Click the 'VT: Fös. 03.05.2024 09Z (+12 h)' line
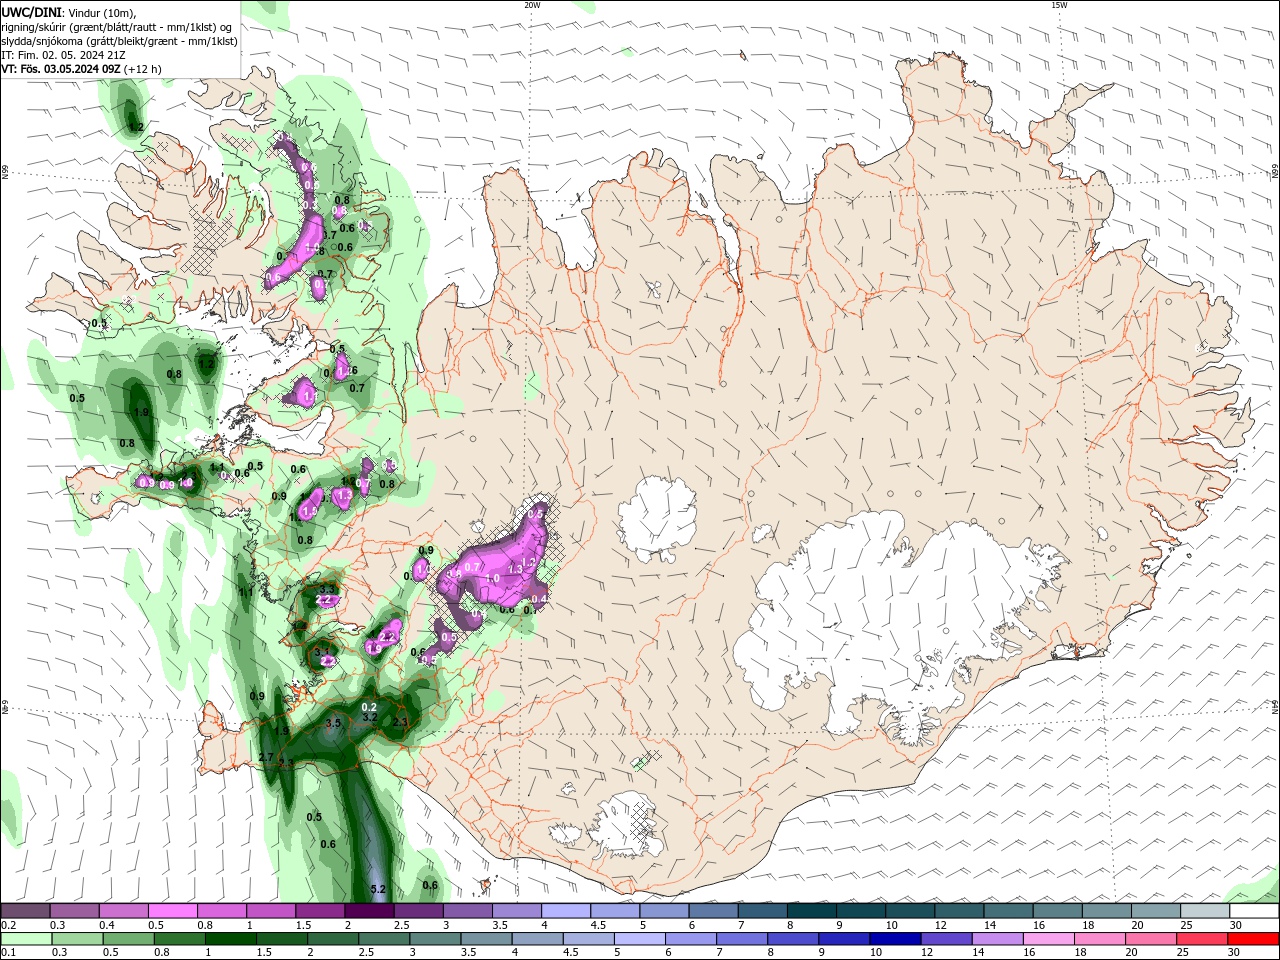Image resolution: width=1280 pixels, height=960 pixels. [x=82, y=69]
